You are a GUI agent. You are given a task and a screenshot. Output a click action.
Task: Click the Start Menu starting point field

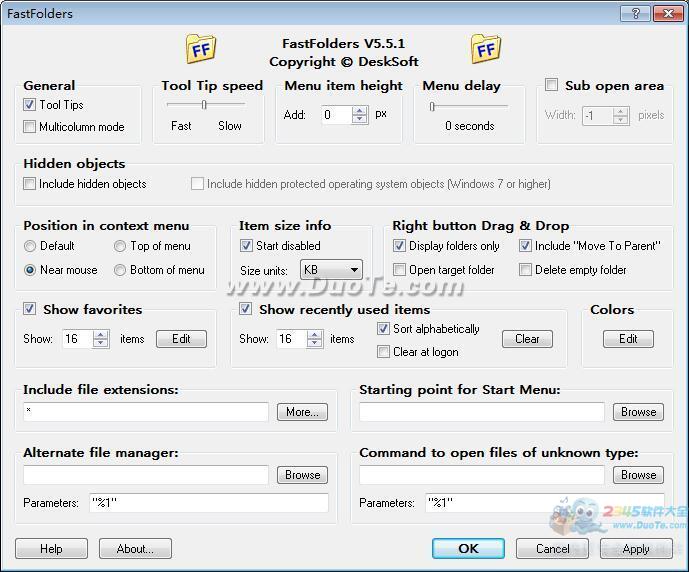coord(482,412)
